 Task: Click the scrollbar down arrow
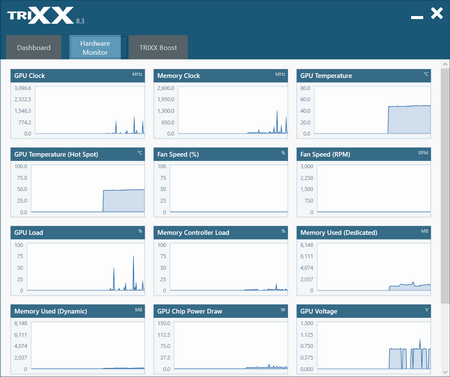(445, 372)
